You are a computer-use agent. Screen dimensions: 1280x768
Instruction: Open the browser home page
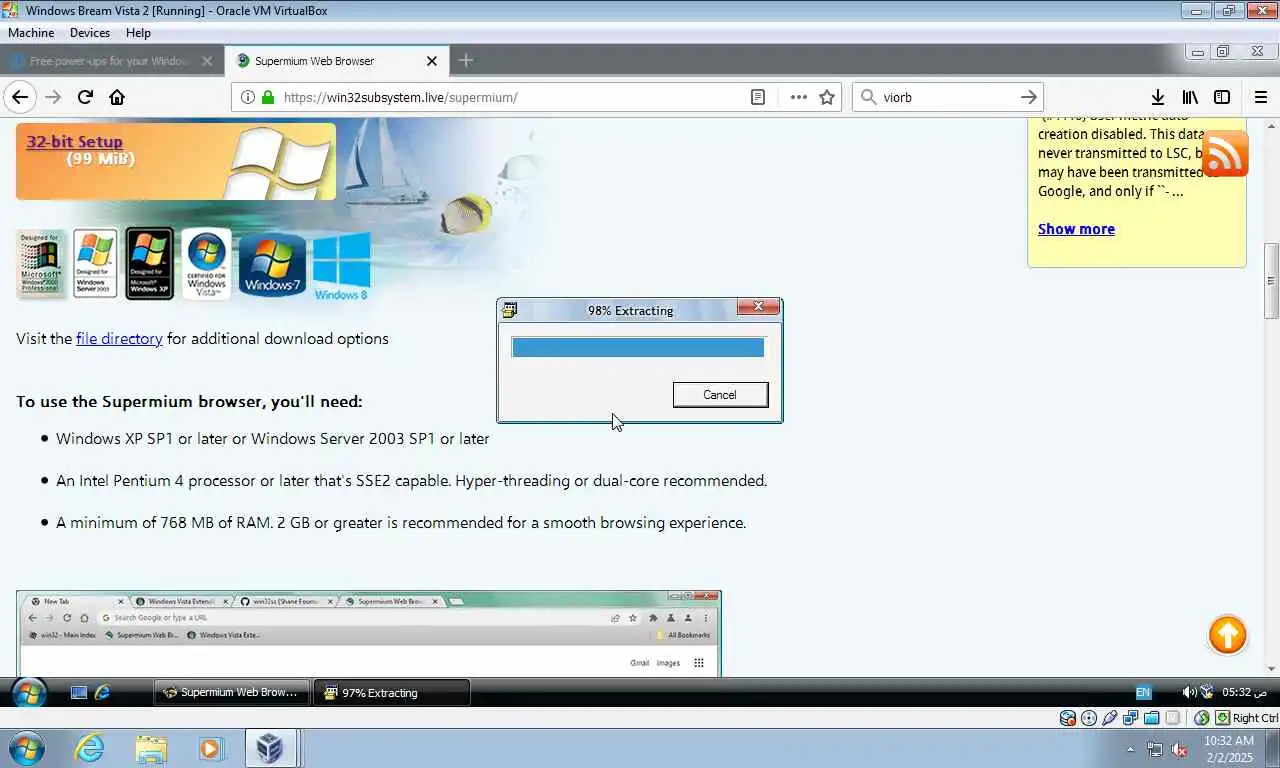[x=117, y=97]
